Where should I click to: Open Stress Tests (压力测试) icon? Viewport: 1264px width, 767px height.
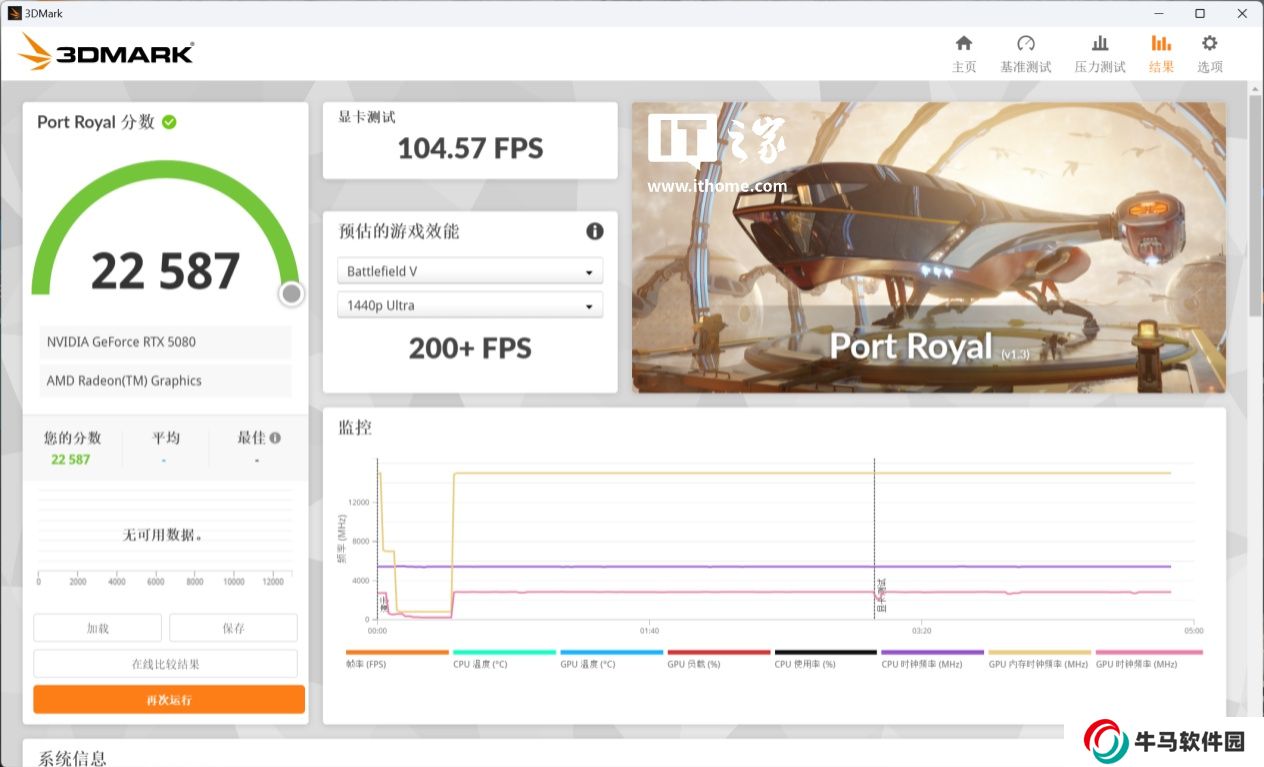(x=1099, y=44)
